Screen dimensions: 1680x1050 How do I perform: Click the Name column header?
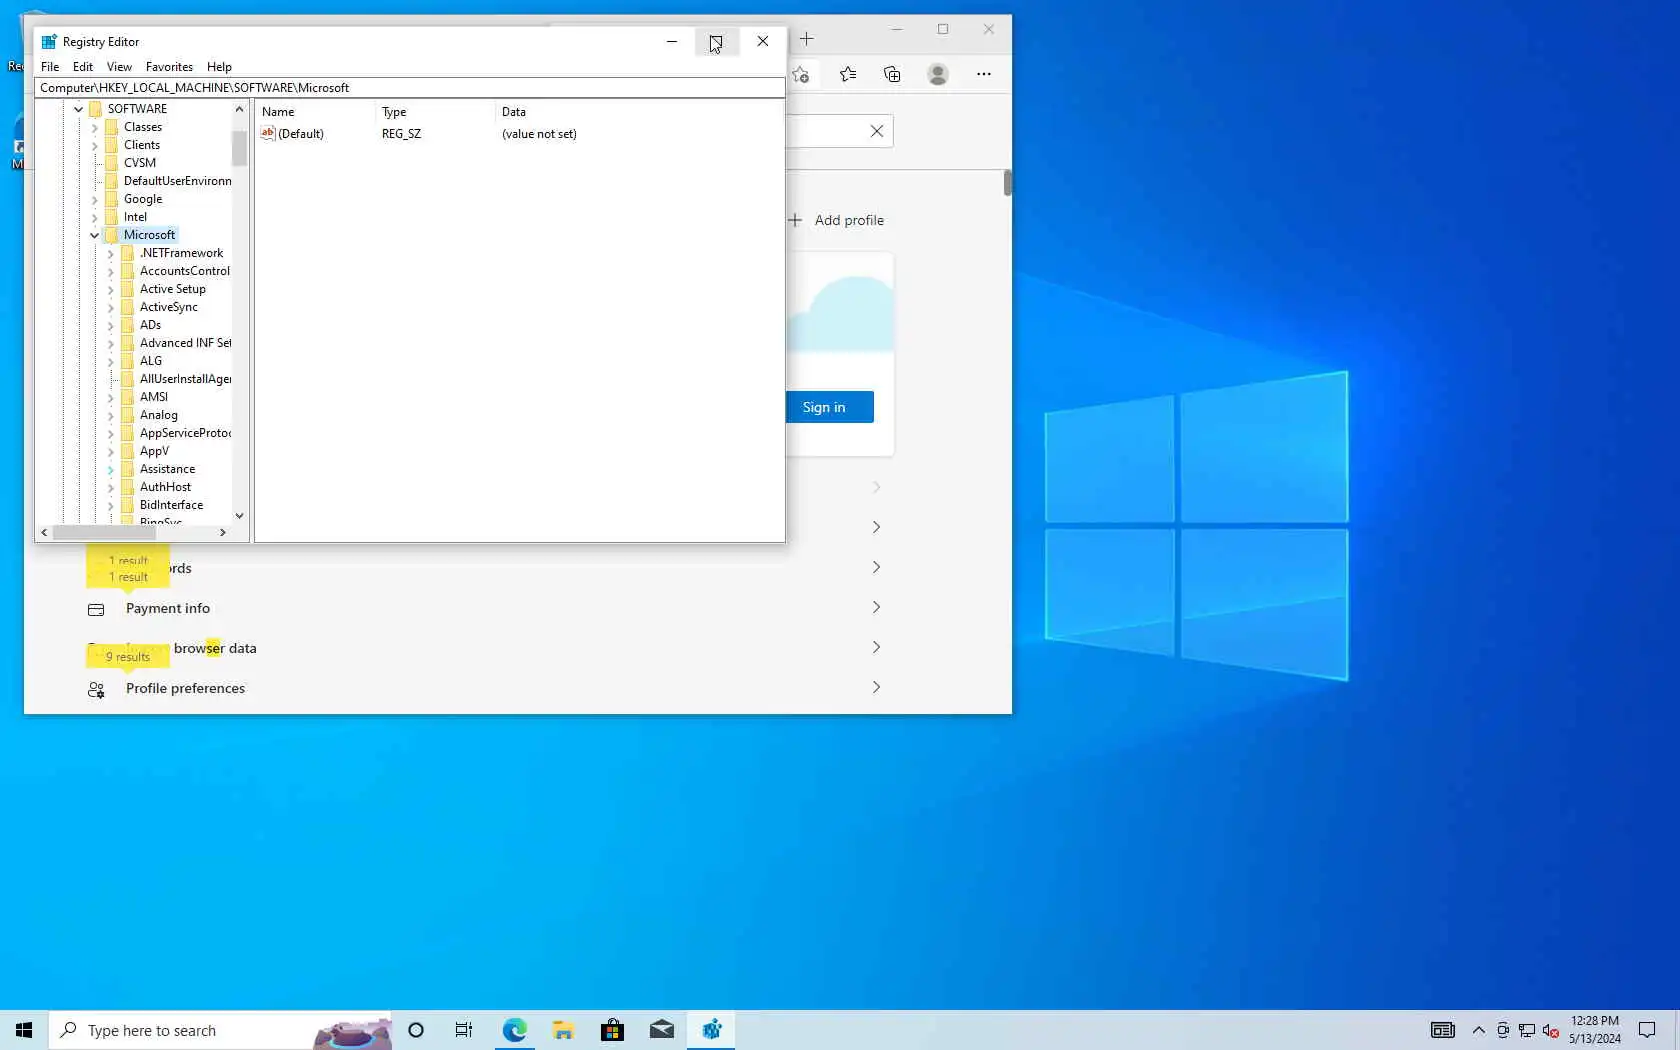point(315,112)
